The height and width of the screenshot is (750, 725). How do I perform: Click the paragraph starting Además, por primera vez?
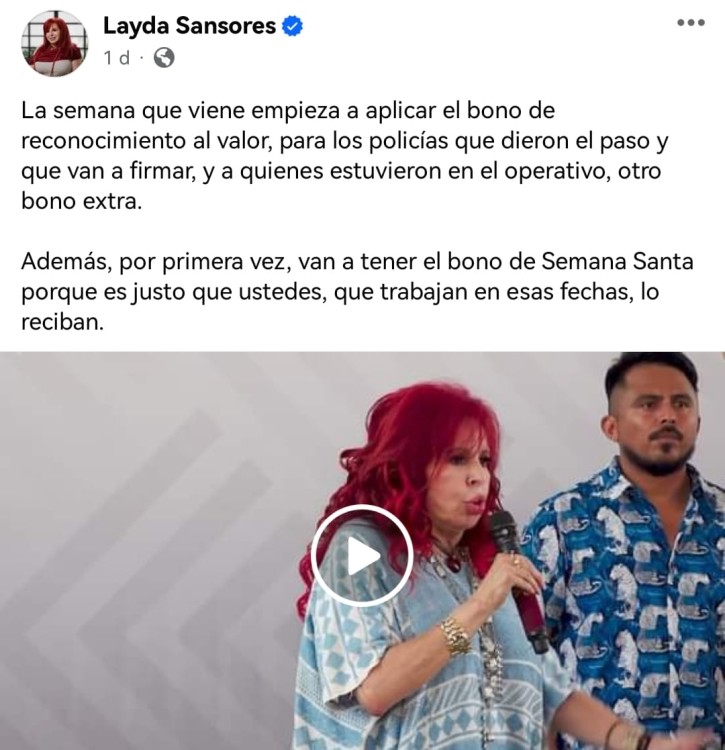(x=357, y=291)
